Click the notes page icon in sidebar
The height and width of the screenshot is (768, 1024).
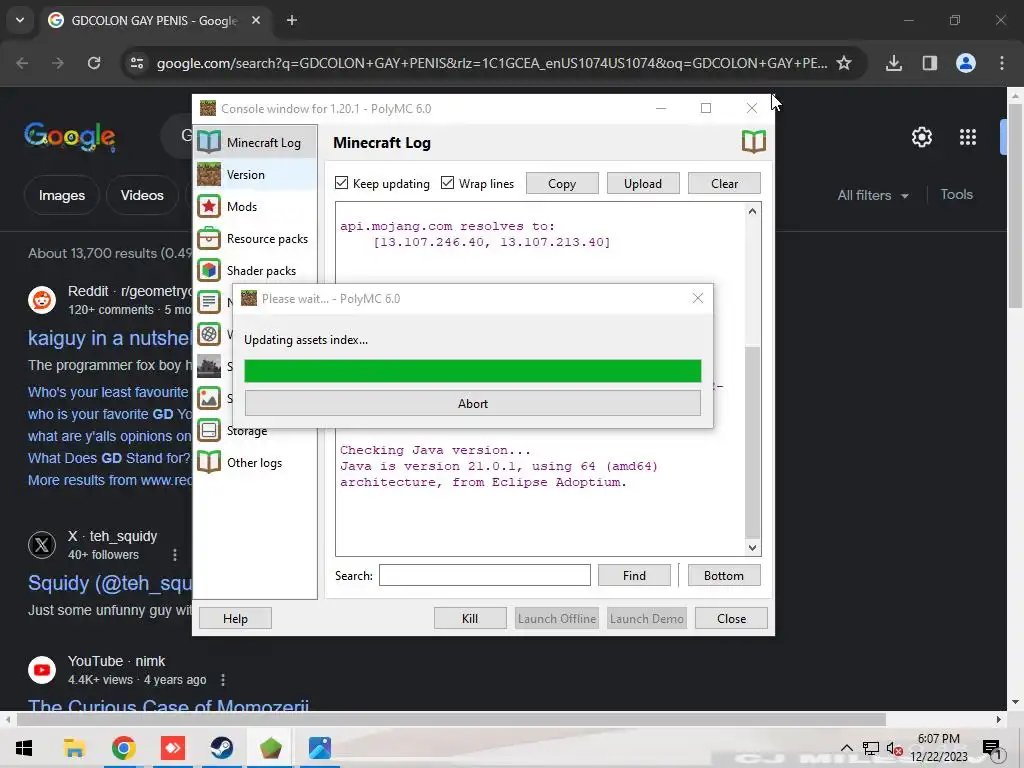[209, 302]
